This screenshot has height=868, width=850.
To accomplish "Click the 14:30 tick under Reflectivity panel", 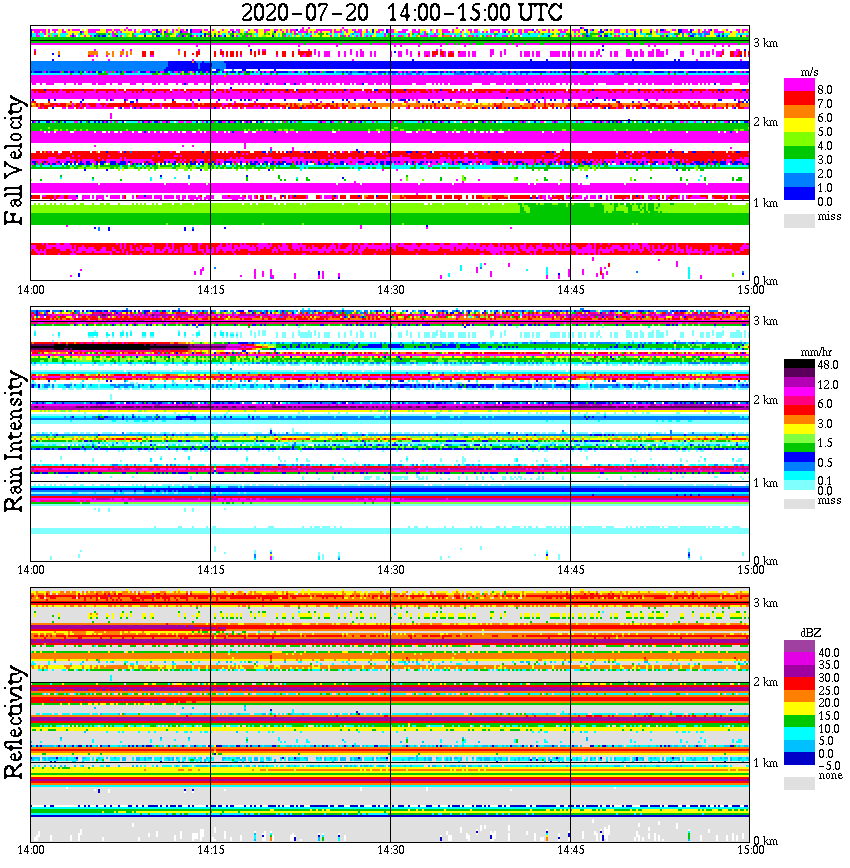I will point(390,850).
